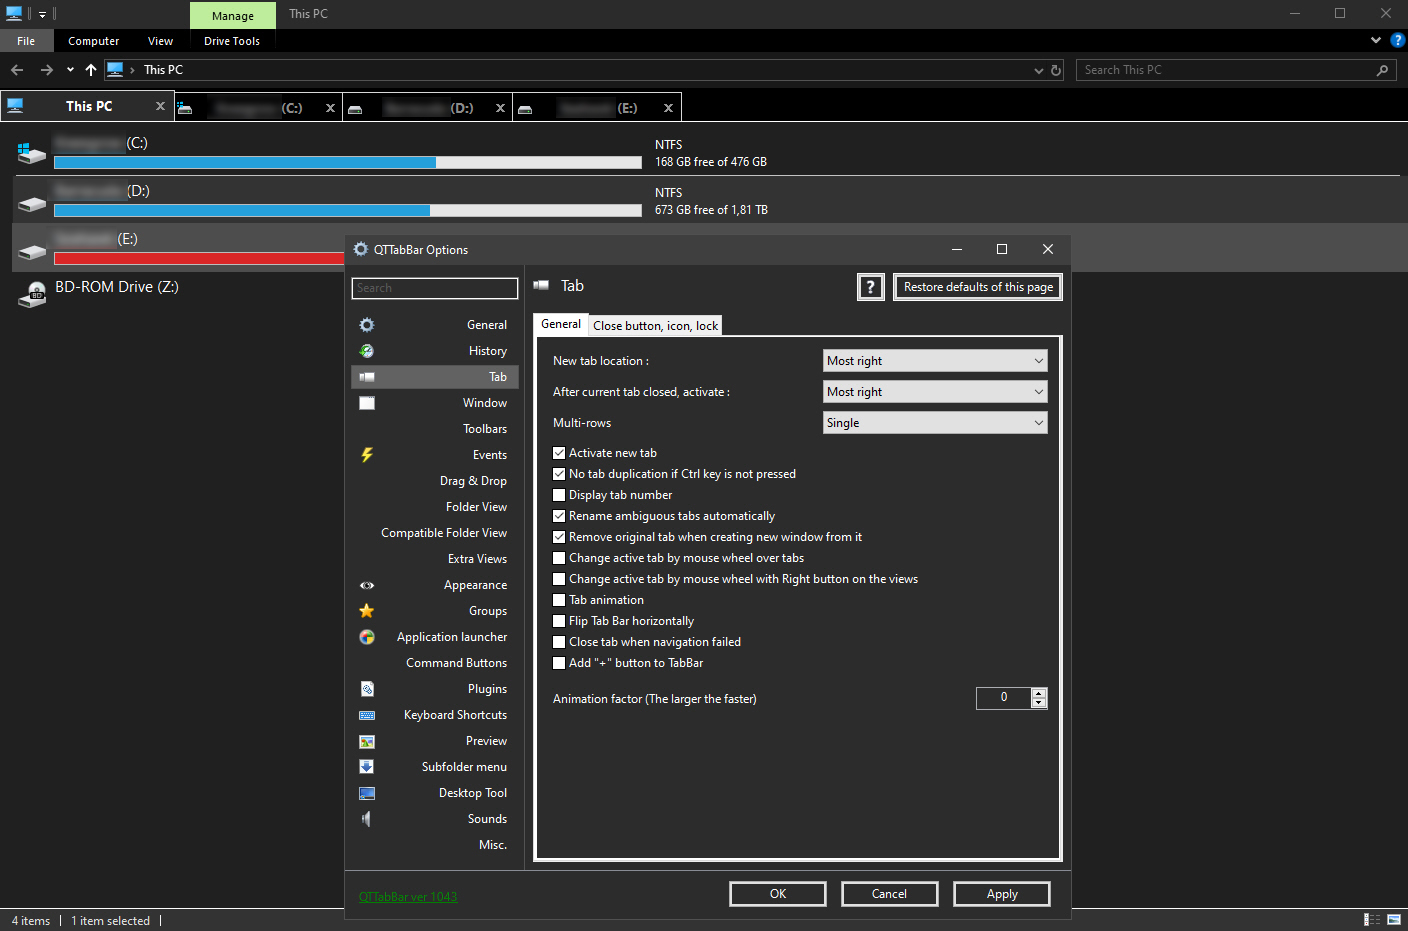Screen dimensions: 1408x931
Task: Expand the address bar history dropdown
Action: pos(1038,70)
